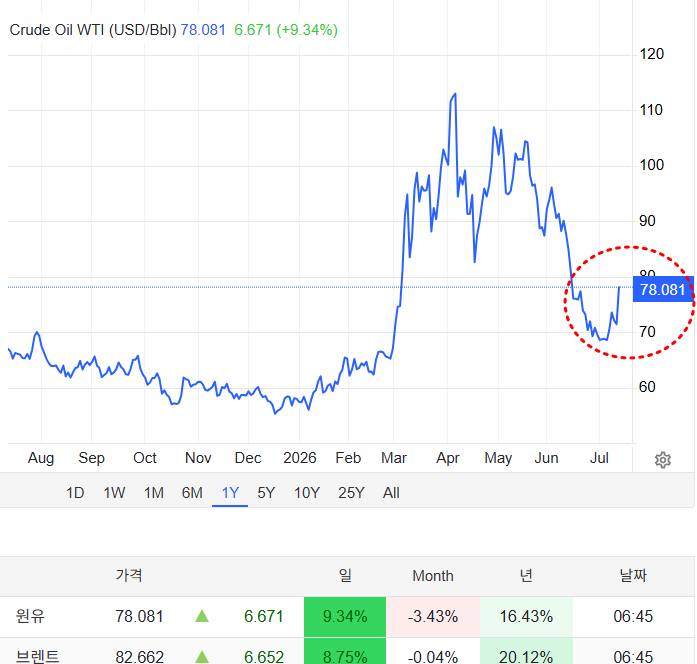Click the 일 column header
The image size is (697, 664).
click(x=345, y=575)
